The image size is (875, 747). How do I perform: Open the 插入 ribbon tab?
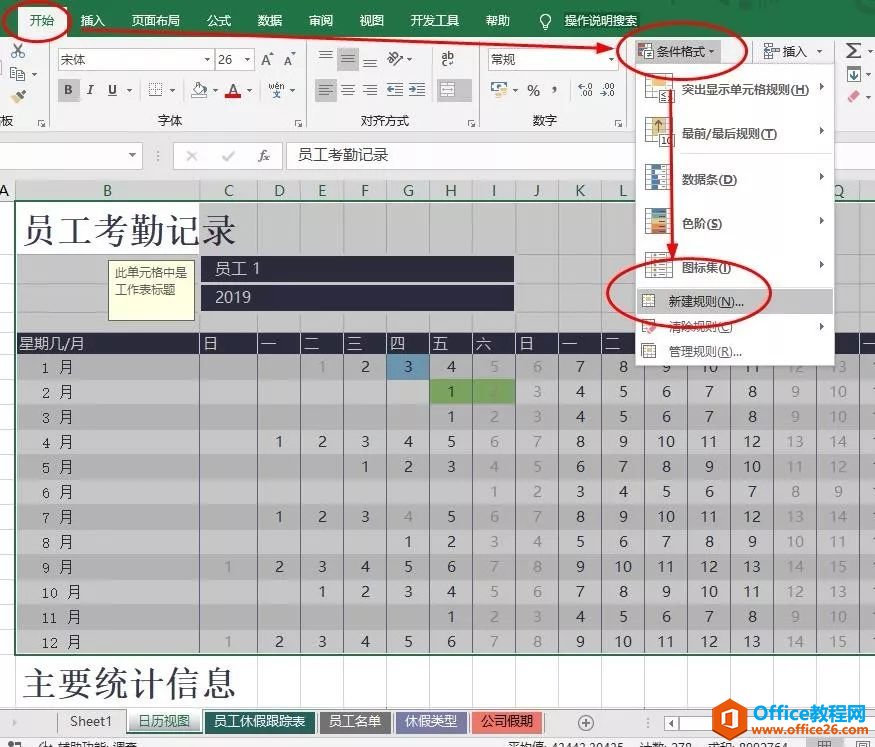[93, 21]
